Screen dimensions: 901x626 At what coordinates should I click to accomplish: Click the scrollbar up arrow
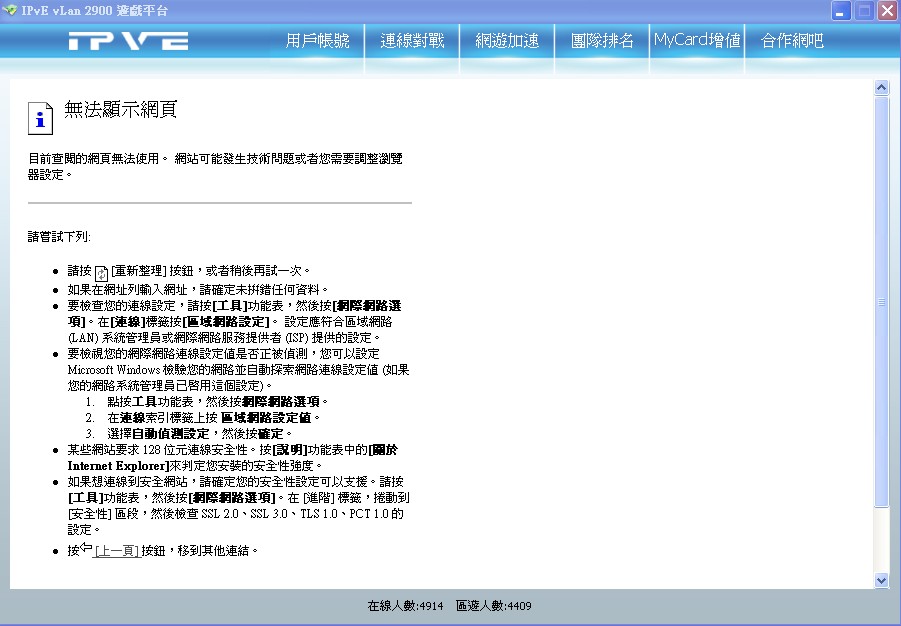881,87
